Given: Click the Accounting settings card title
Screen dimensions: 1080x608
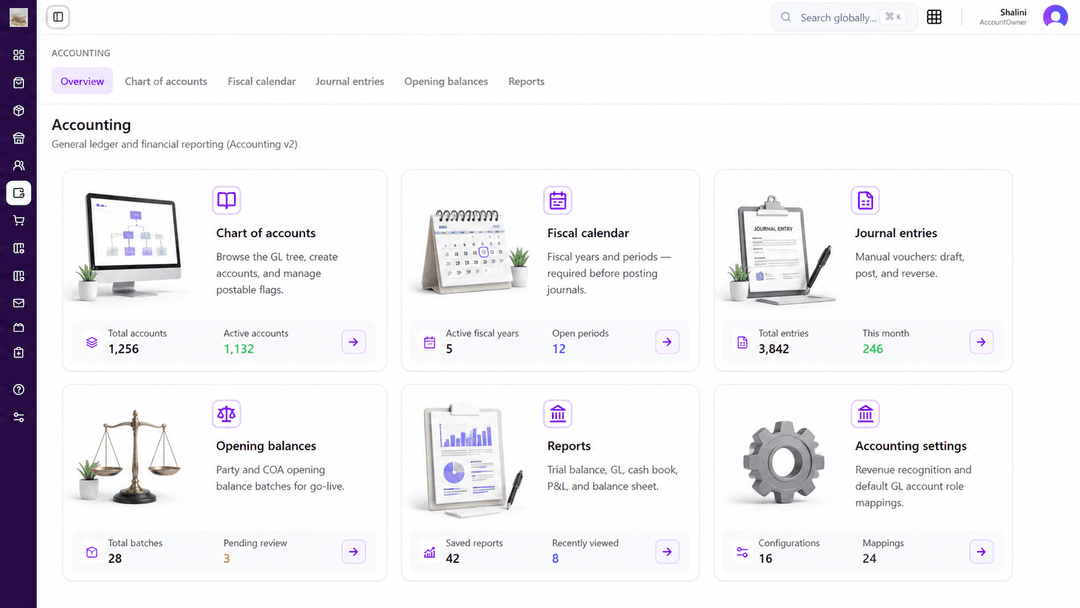Looking at the screenshot, I should (x=911, y=446).
